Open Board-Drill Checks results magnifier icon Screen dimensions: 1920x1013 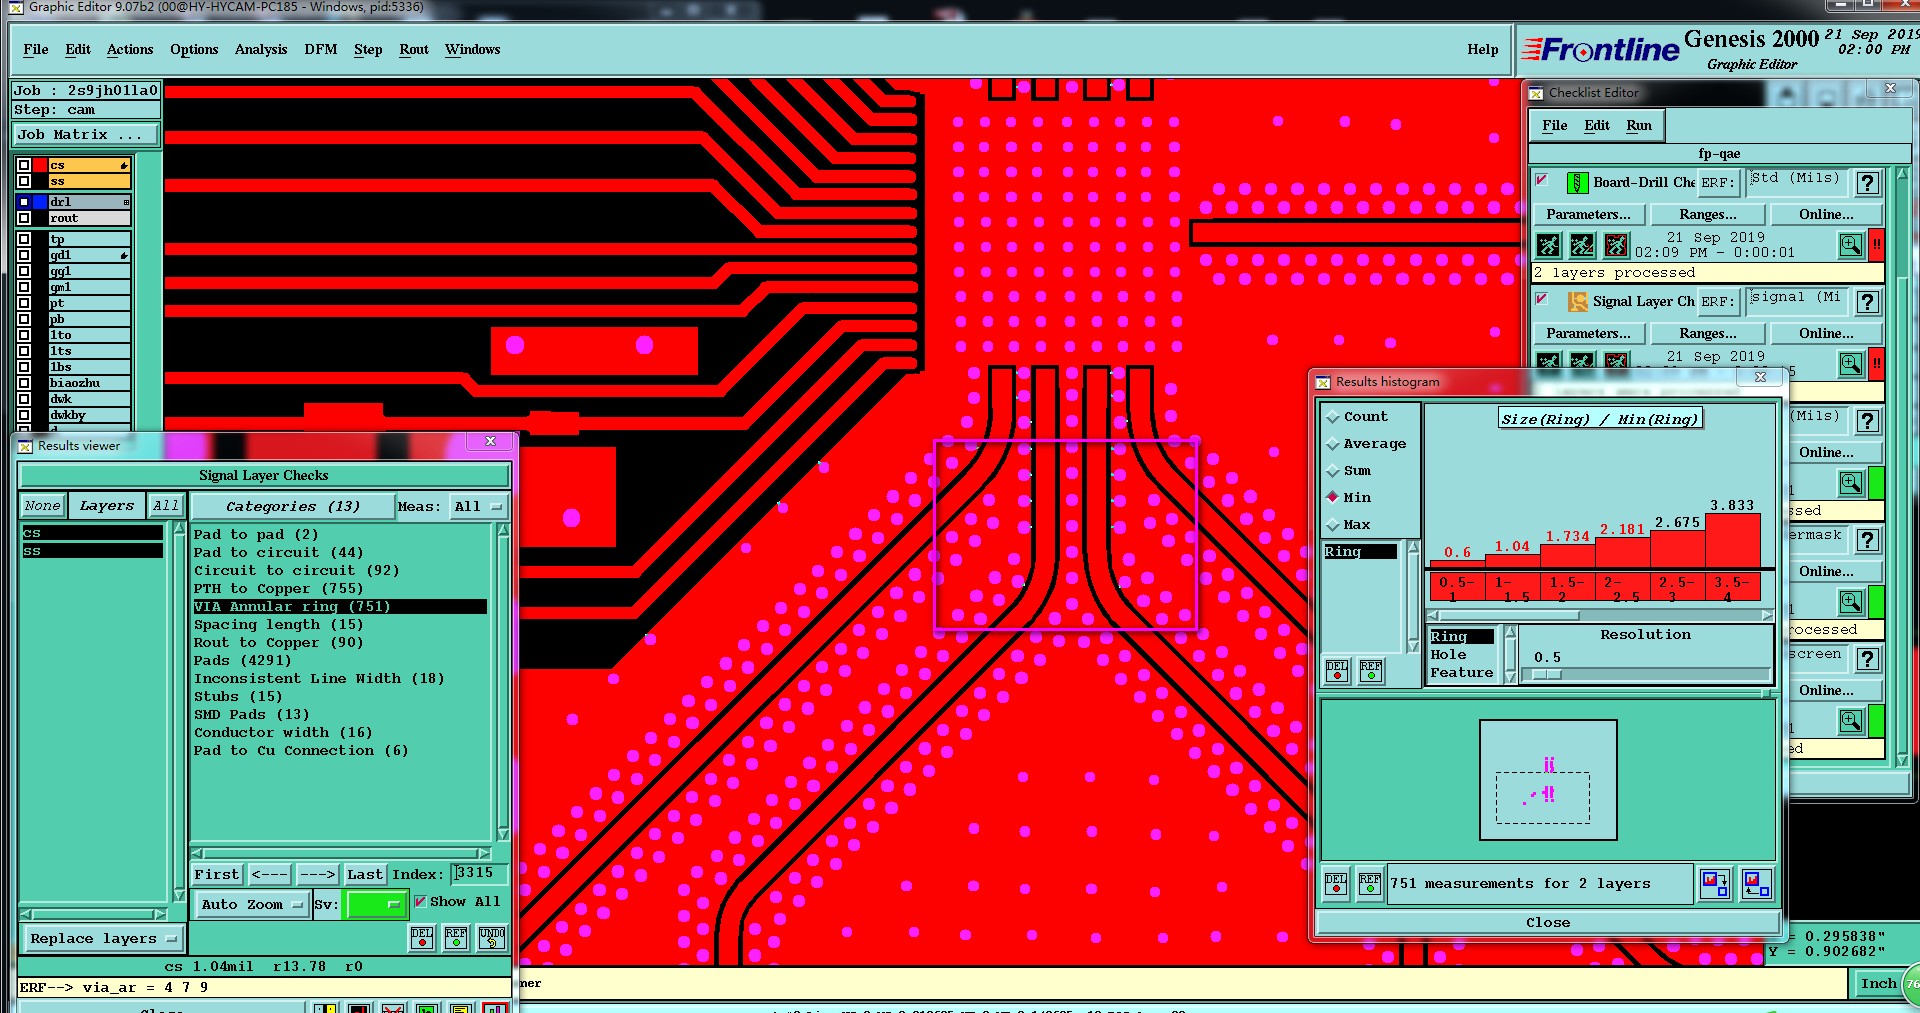[x=1850, y=244]
